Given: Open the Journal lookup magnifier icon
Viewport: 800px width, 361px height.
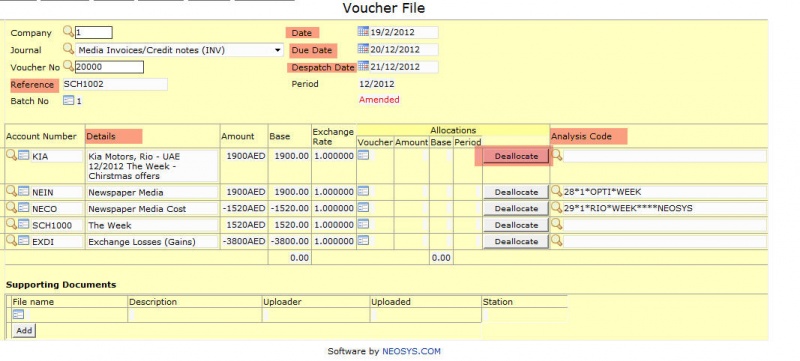Looking at the screenshot, I should (x=68, y=49).
